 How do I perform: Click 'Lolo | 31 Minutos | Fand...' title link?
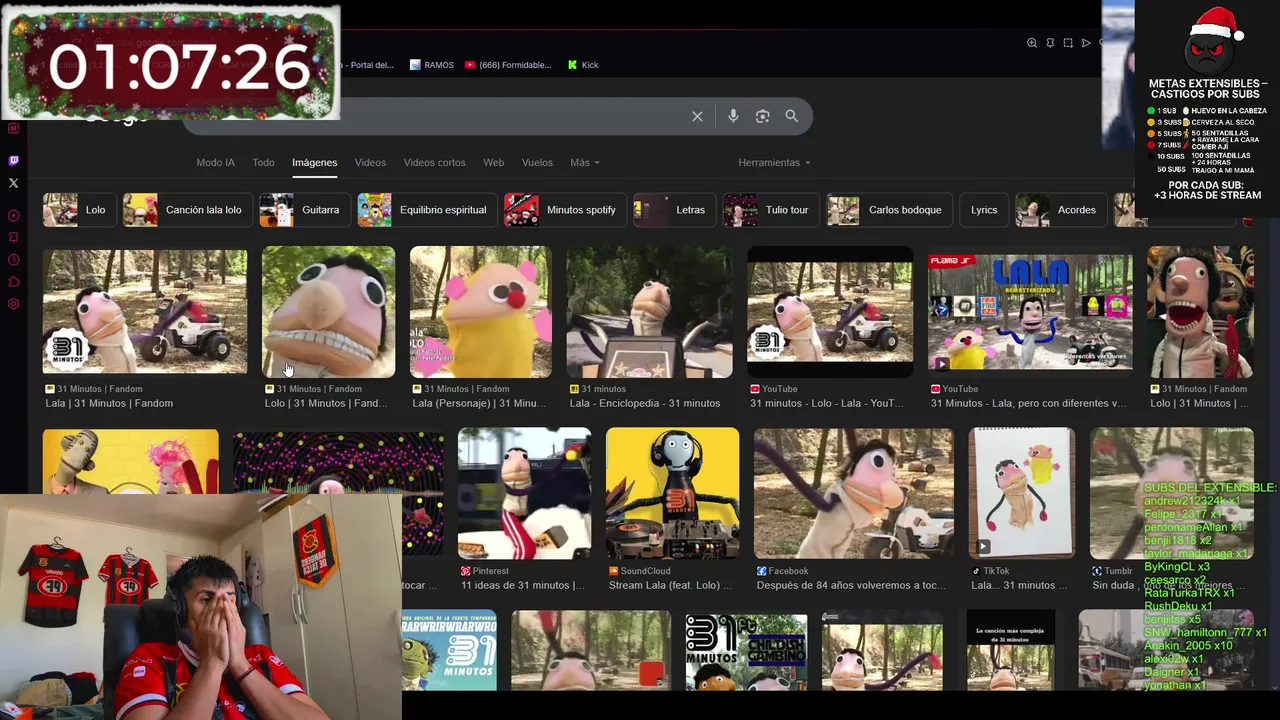tap(326, 403)
